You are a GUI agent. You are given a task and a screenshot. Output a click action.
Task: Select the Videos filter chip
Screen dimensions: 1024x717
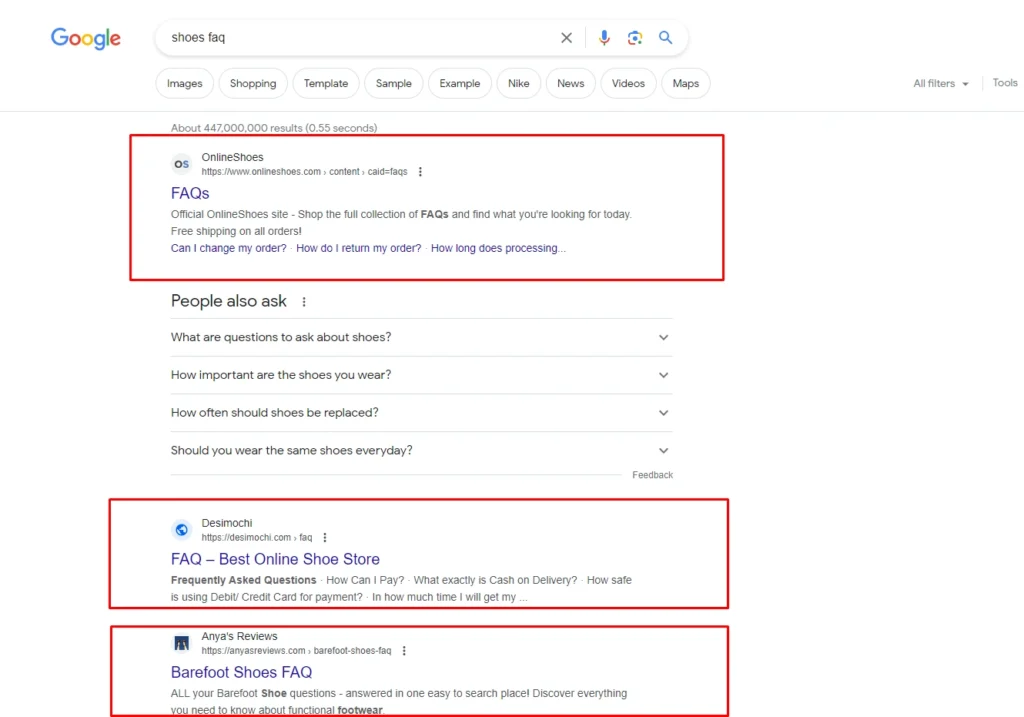[628, 84]
